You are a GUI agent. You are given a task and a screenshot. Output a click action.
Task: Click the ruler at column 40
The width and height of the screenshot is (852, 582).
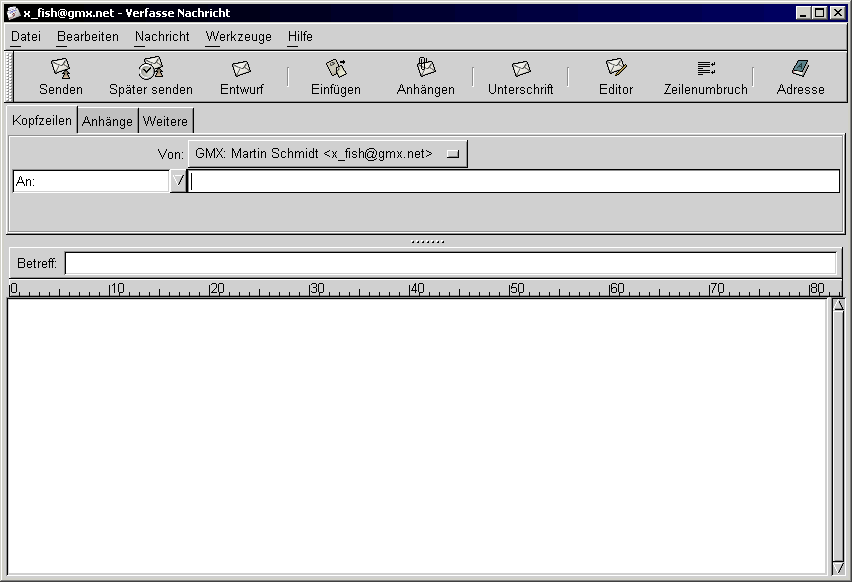(x=416, y=289)
